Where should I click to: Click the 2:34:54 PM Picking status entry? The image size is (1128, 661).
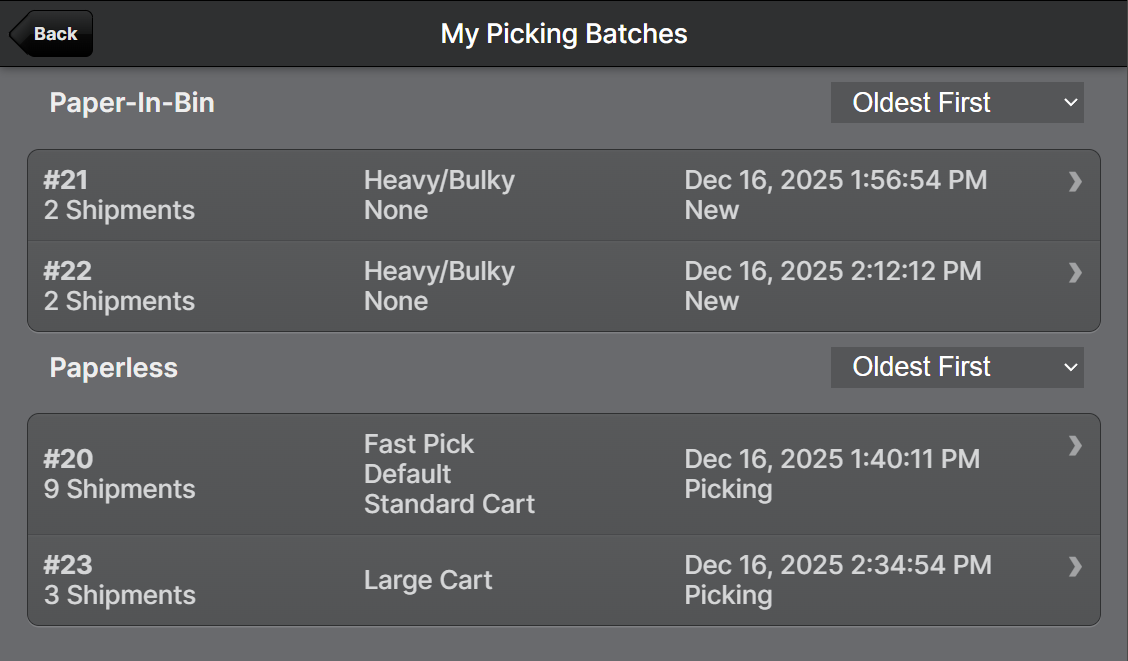point(728,595)
